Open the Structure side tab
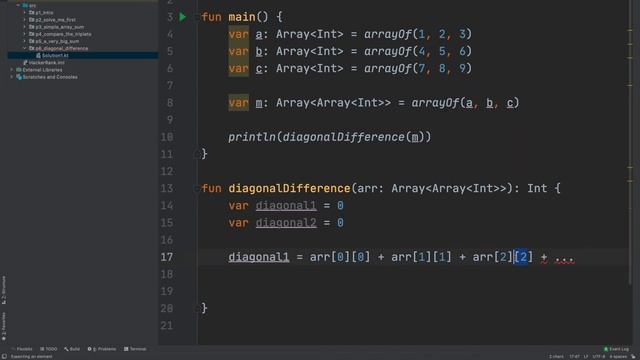The width and height of the screenshot is (640, 360). click(x=4, y=290)
